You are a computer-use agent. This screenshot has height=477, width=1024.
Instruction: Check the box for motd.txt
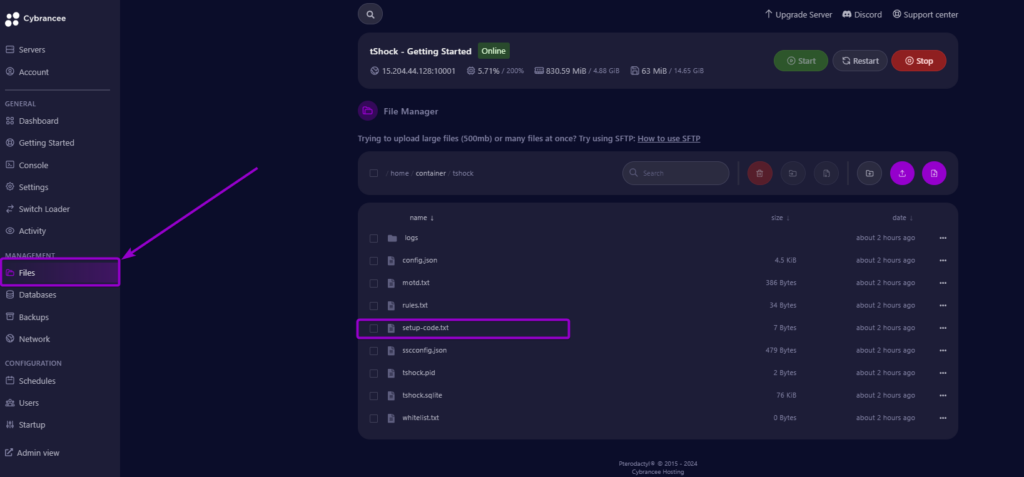tap(374, 284)
